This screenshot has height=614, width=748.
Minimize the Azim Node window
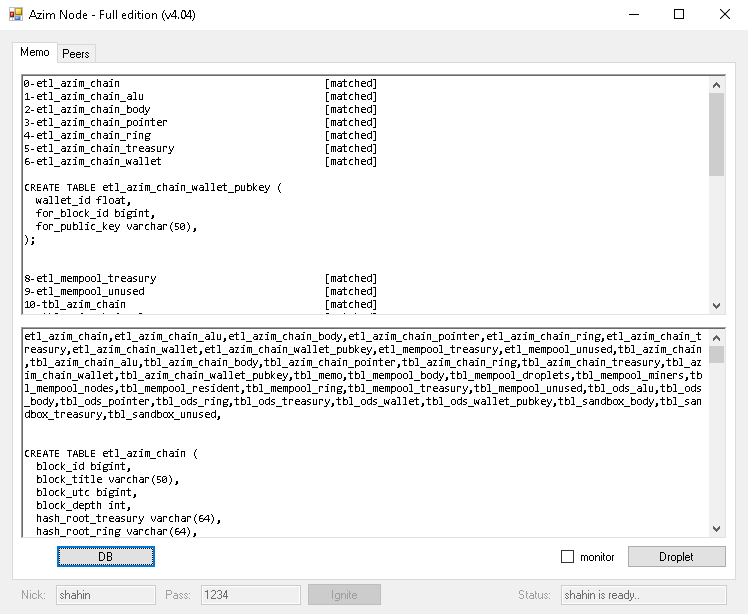coord(634,14)
